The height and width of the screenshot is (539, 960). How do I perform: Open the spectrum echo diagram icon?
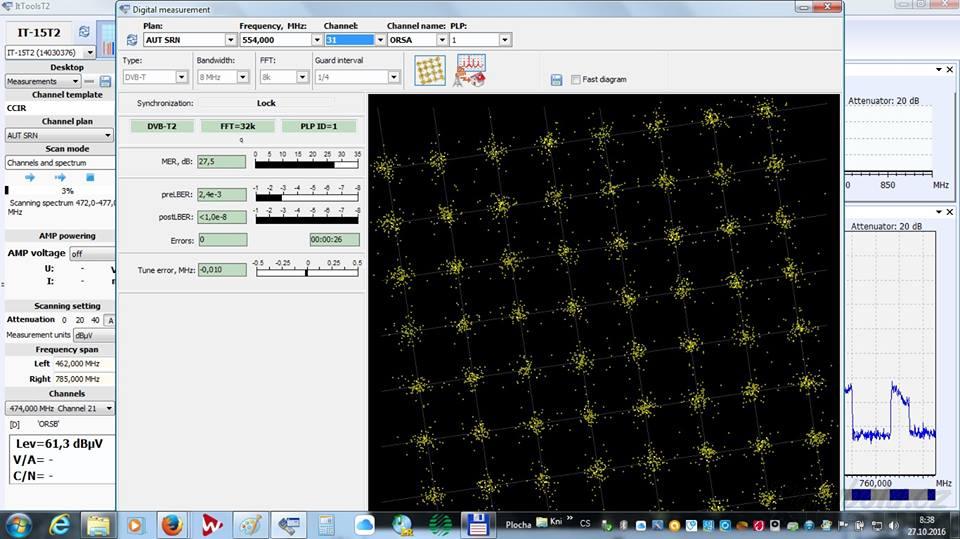click(470, 70)
